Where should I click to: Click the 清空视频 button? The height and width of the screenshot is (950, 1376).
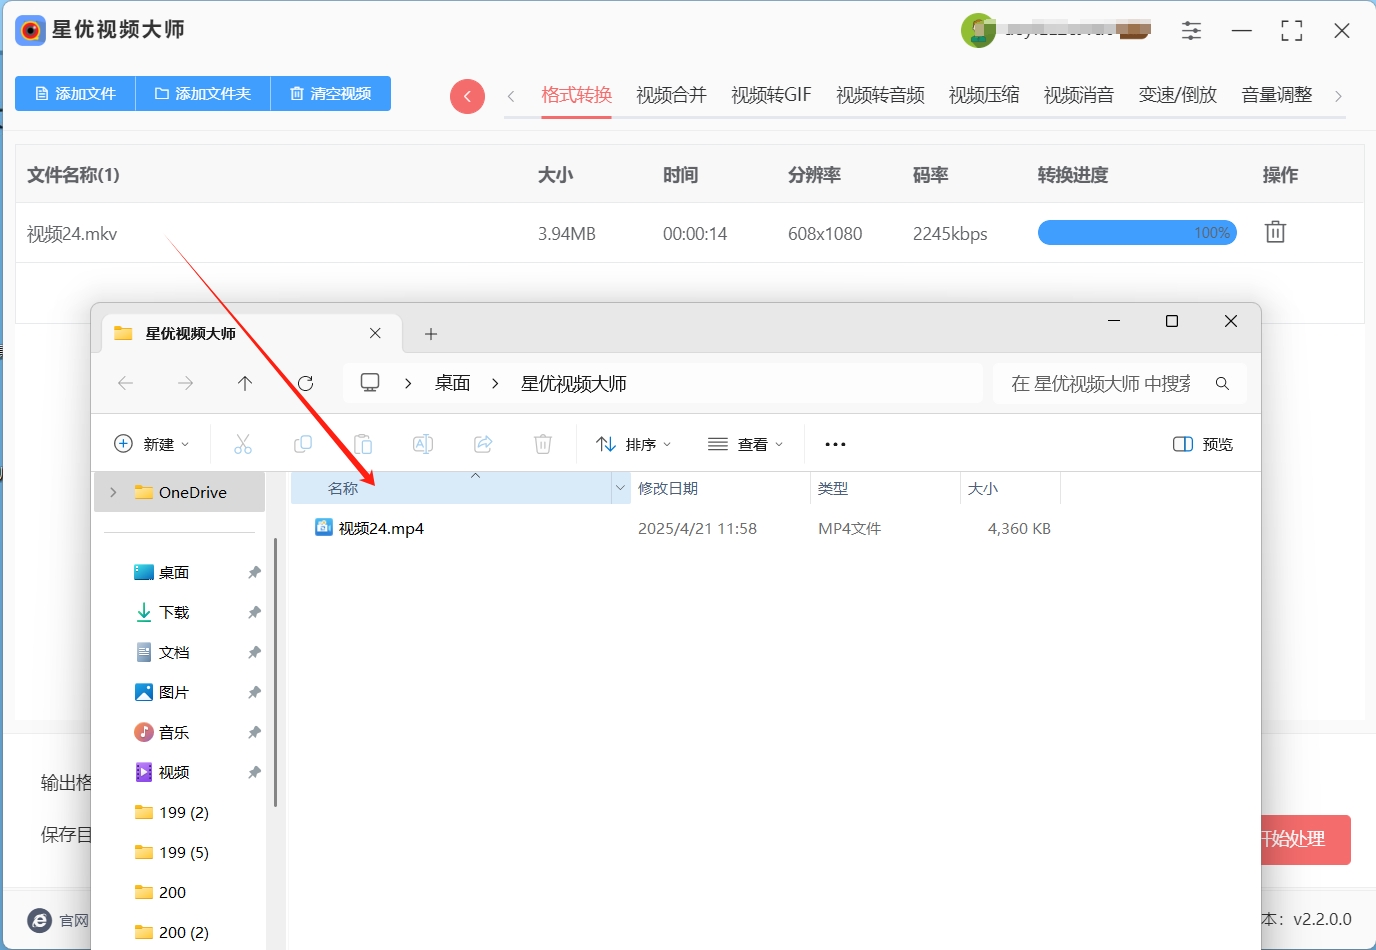pos(331,93)
